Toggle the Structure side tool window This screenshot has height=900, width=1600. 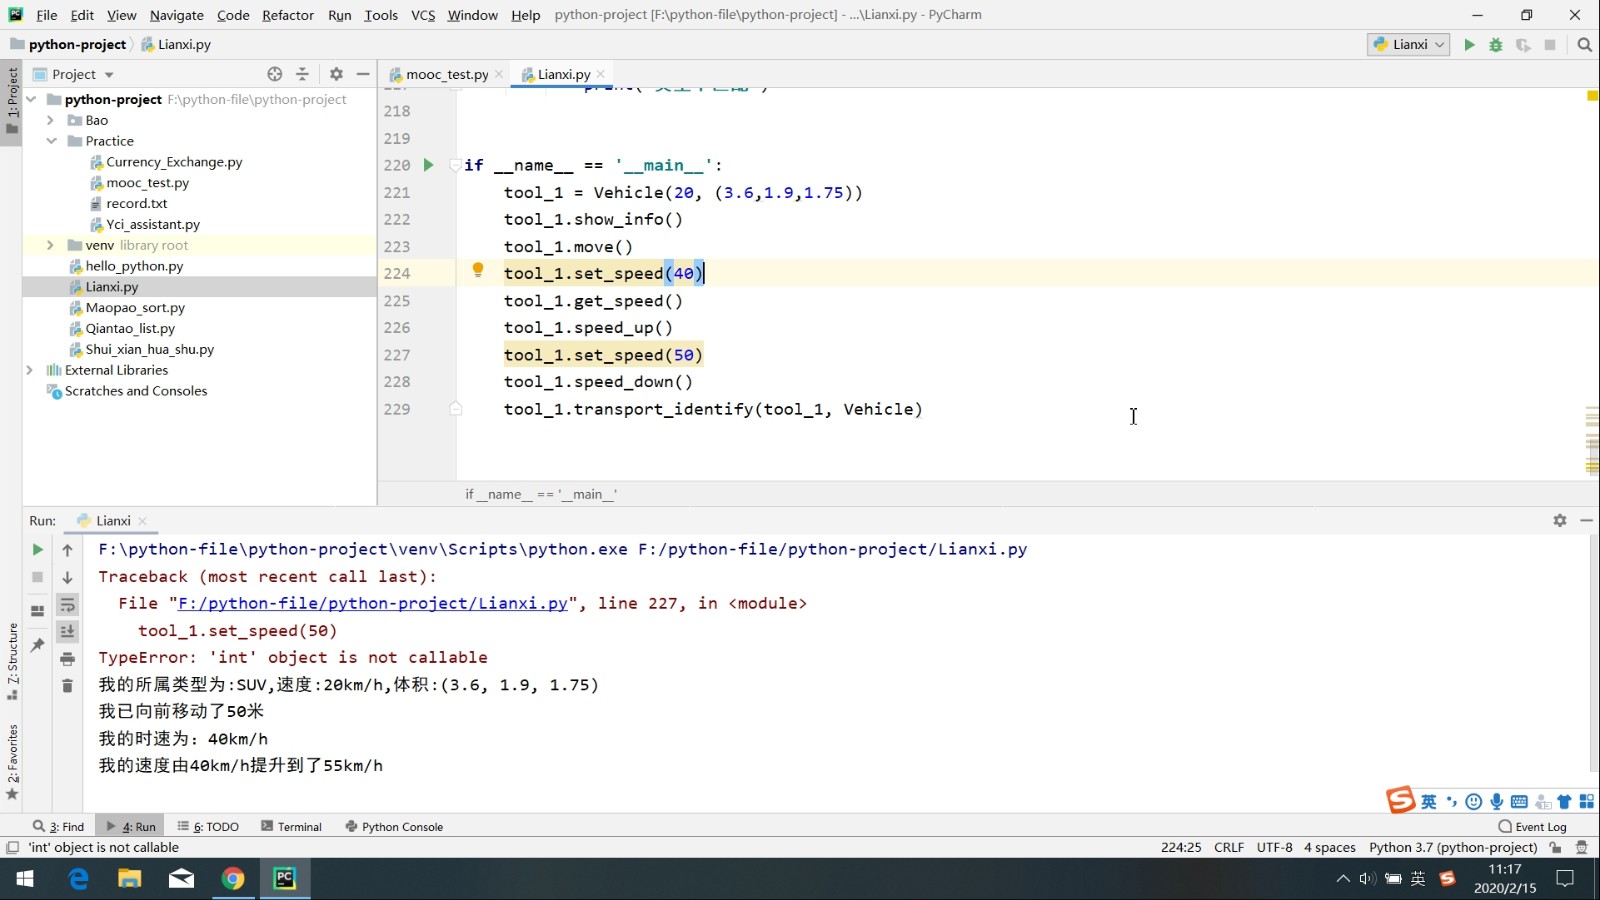tap(12, 660)
